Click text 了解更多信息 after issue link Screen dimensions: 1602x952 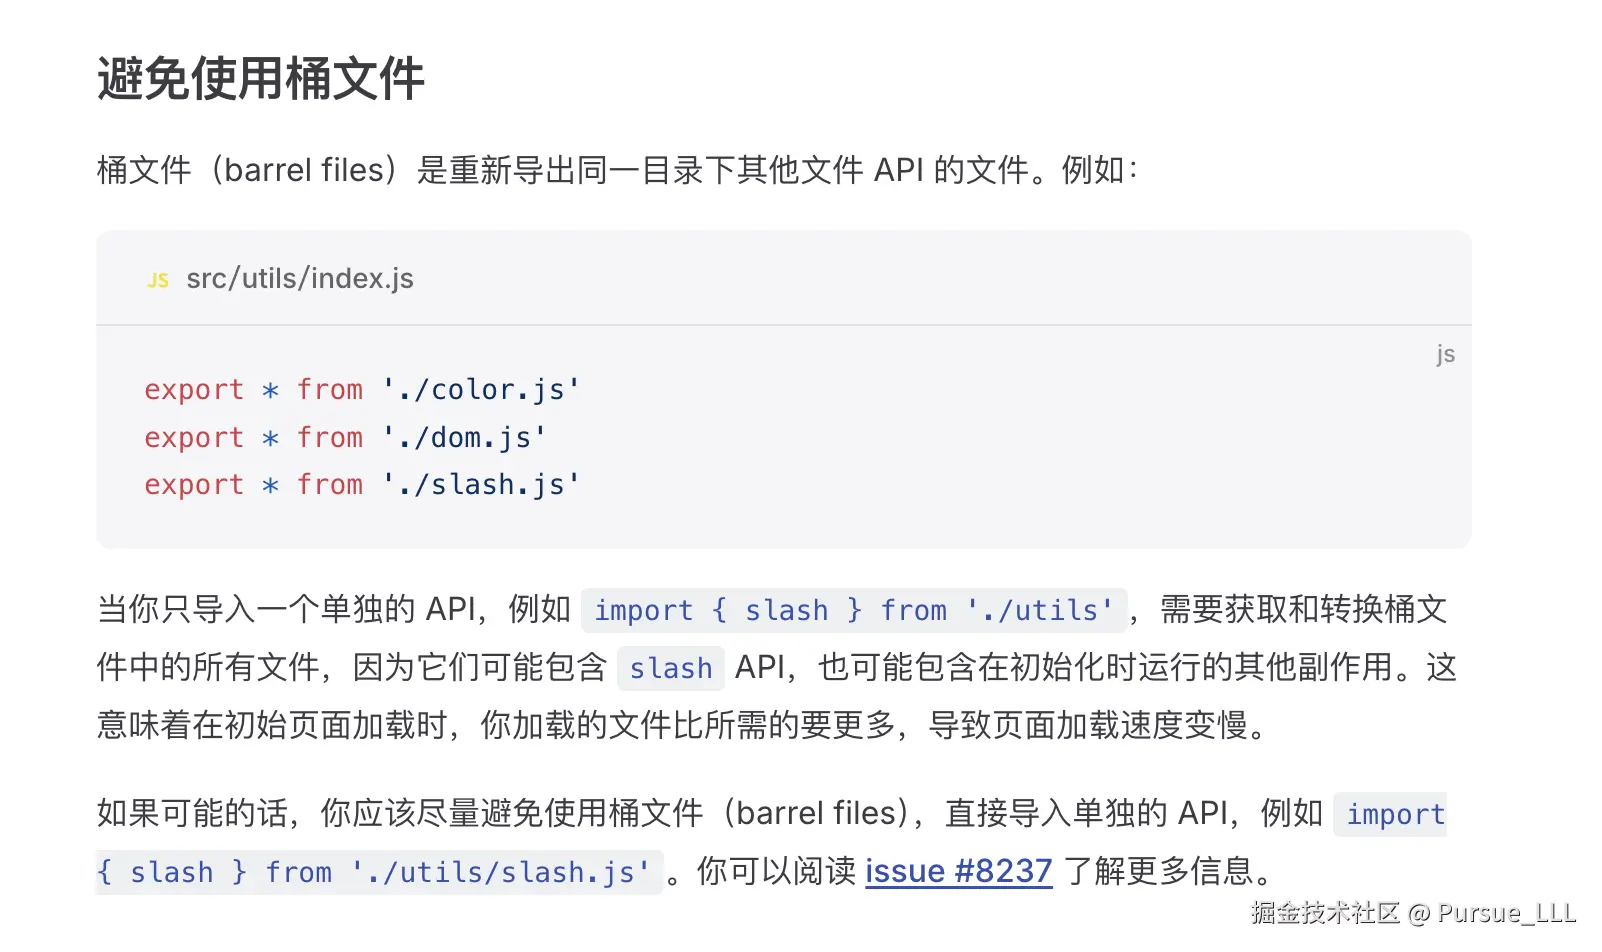1158,871
